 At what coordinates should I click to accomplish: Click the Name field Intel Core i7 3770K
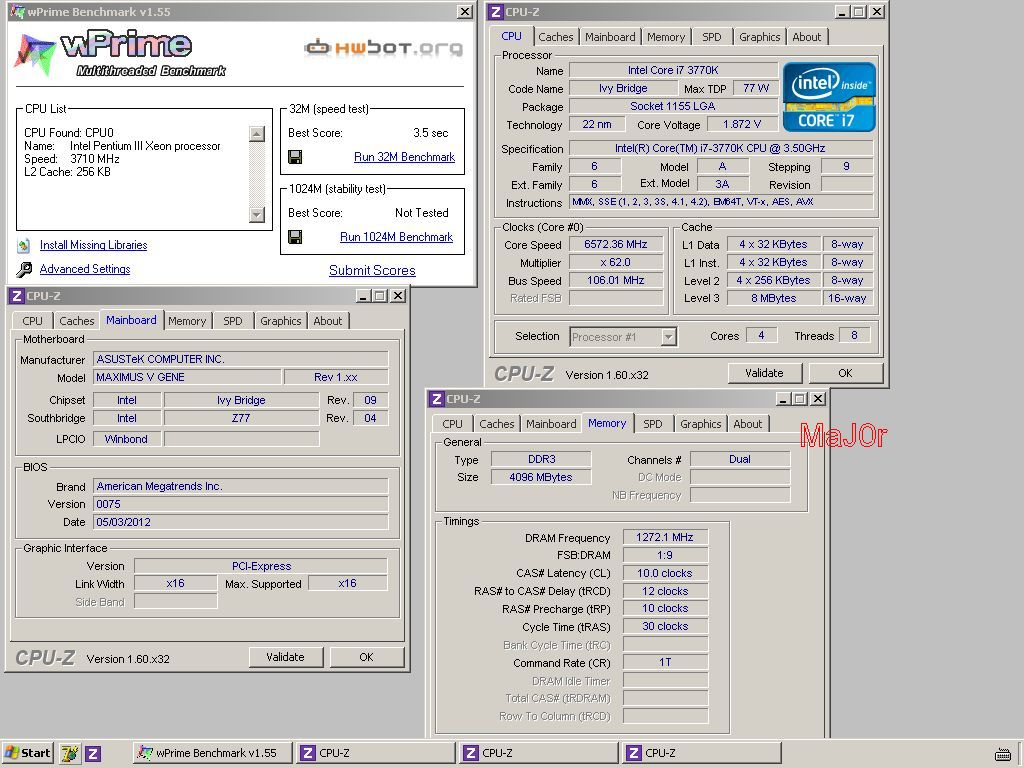click(x=673, y=70)
